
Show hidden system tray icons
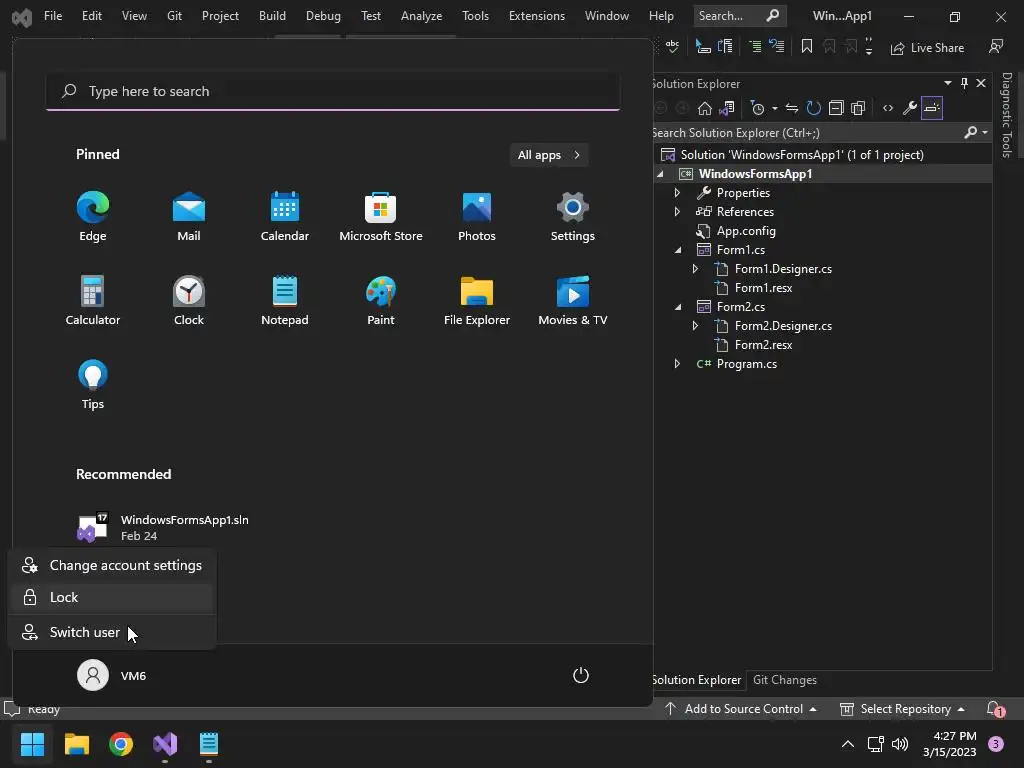848,744
